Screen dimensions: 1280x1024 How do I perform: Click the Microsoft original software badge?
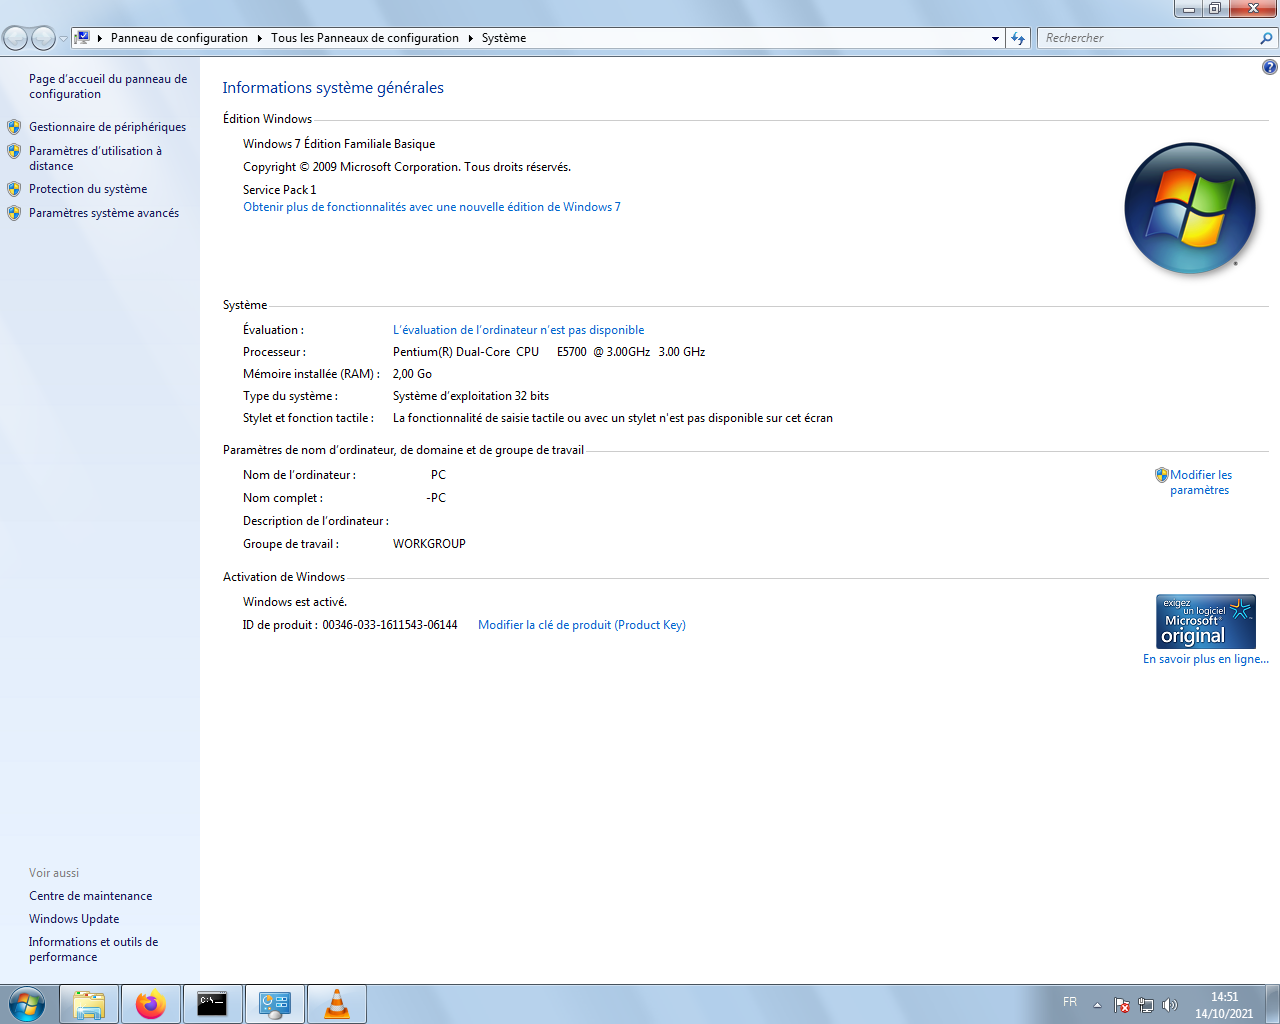coord(1206,622)
